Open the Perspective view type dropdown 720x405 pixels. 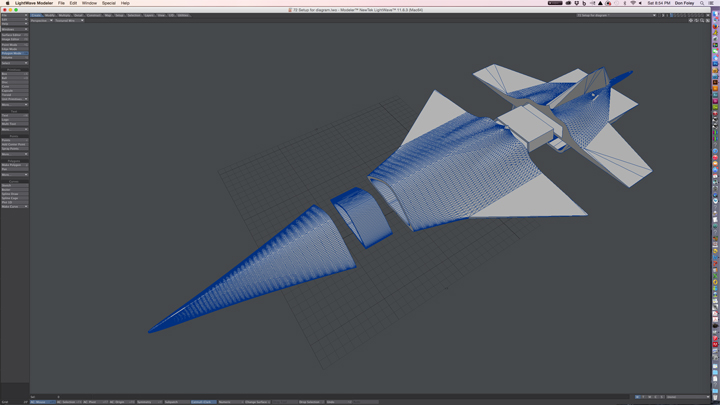(39, 20)
